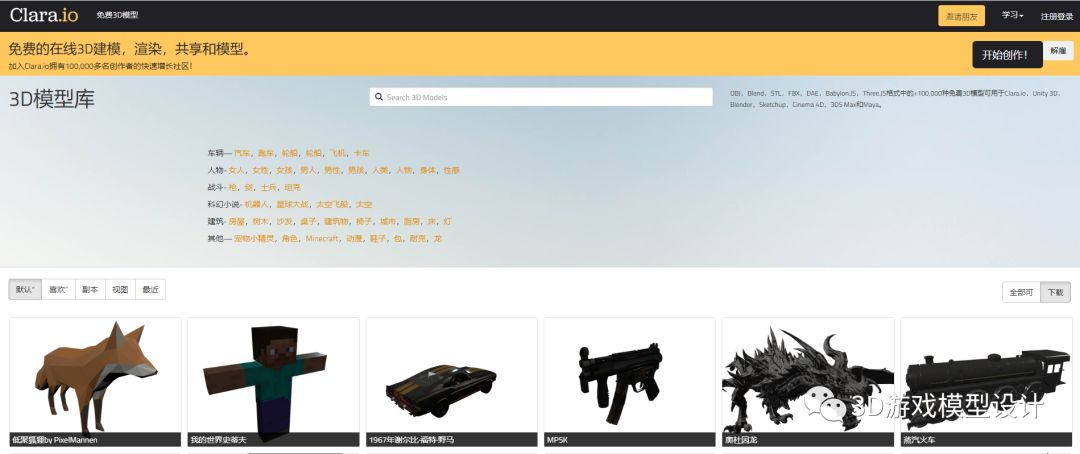Open the 建筑物 category link
The image size is (1080, 454).
pos(336,222)
